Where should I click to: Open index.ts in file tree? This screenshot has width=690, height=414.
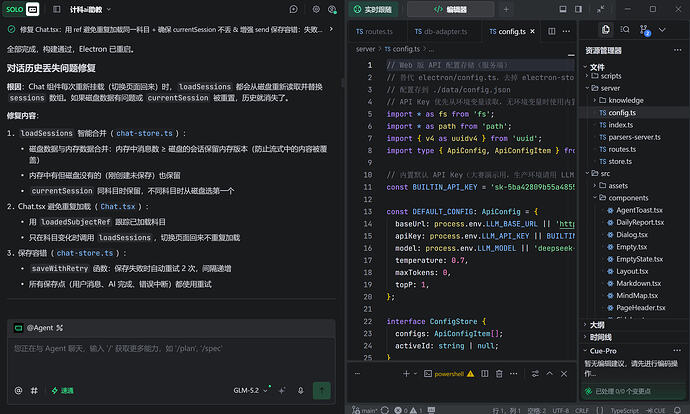tap(620, 125)
